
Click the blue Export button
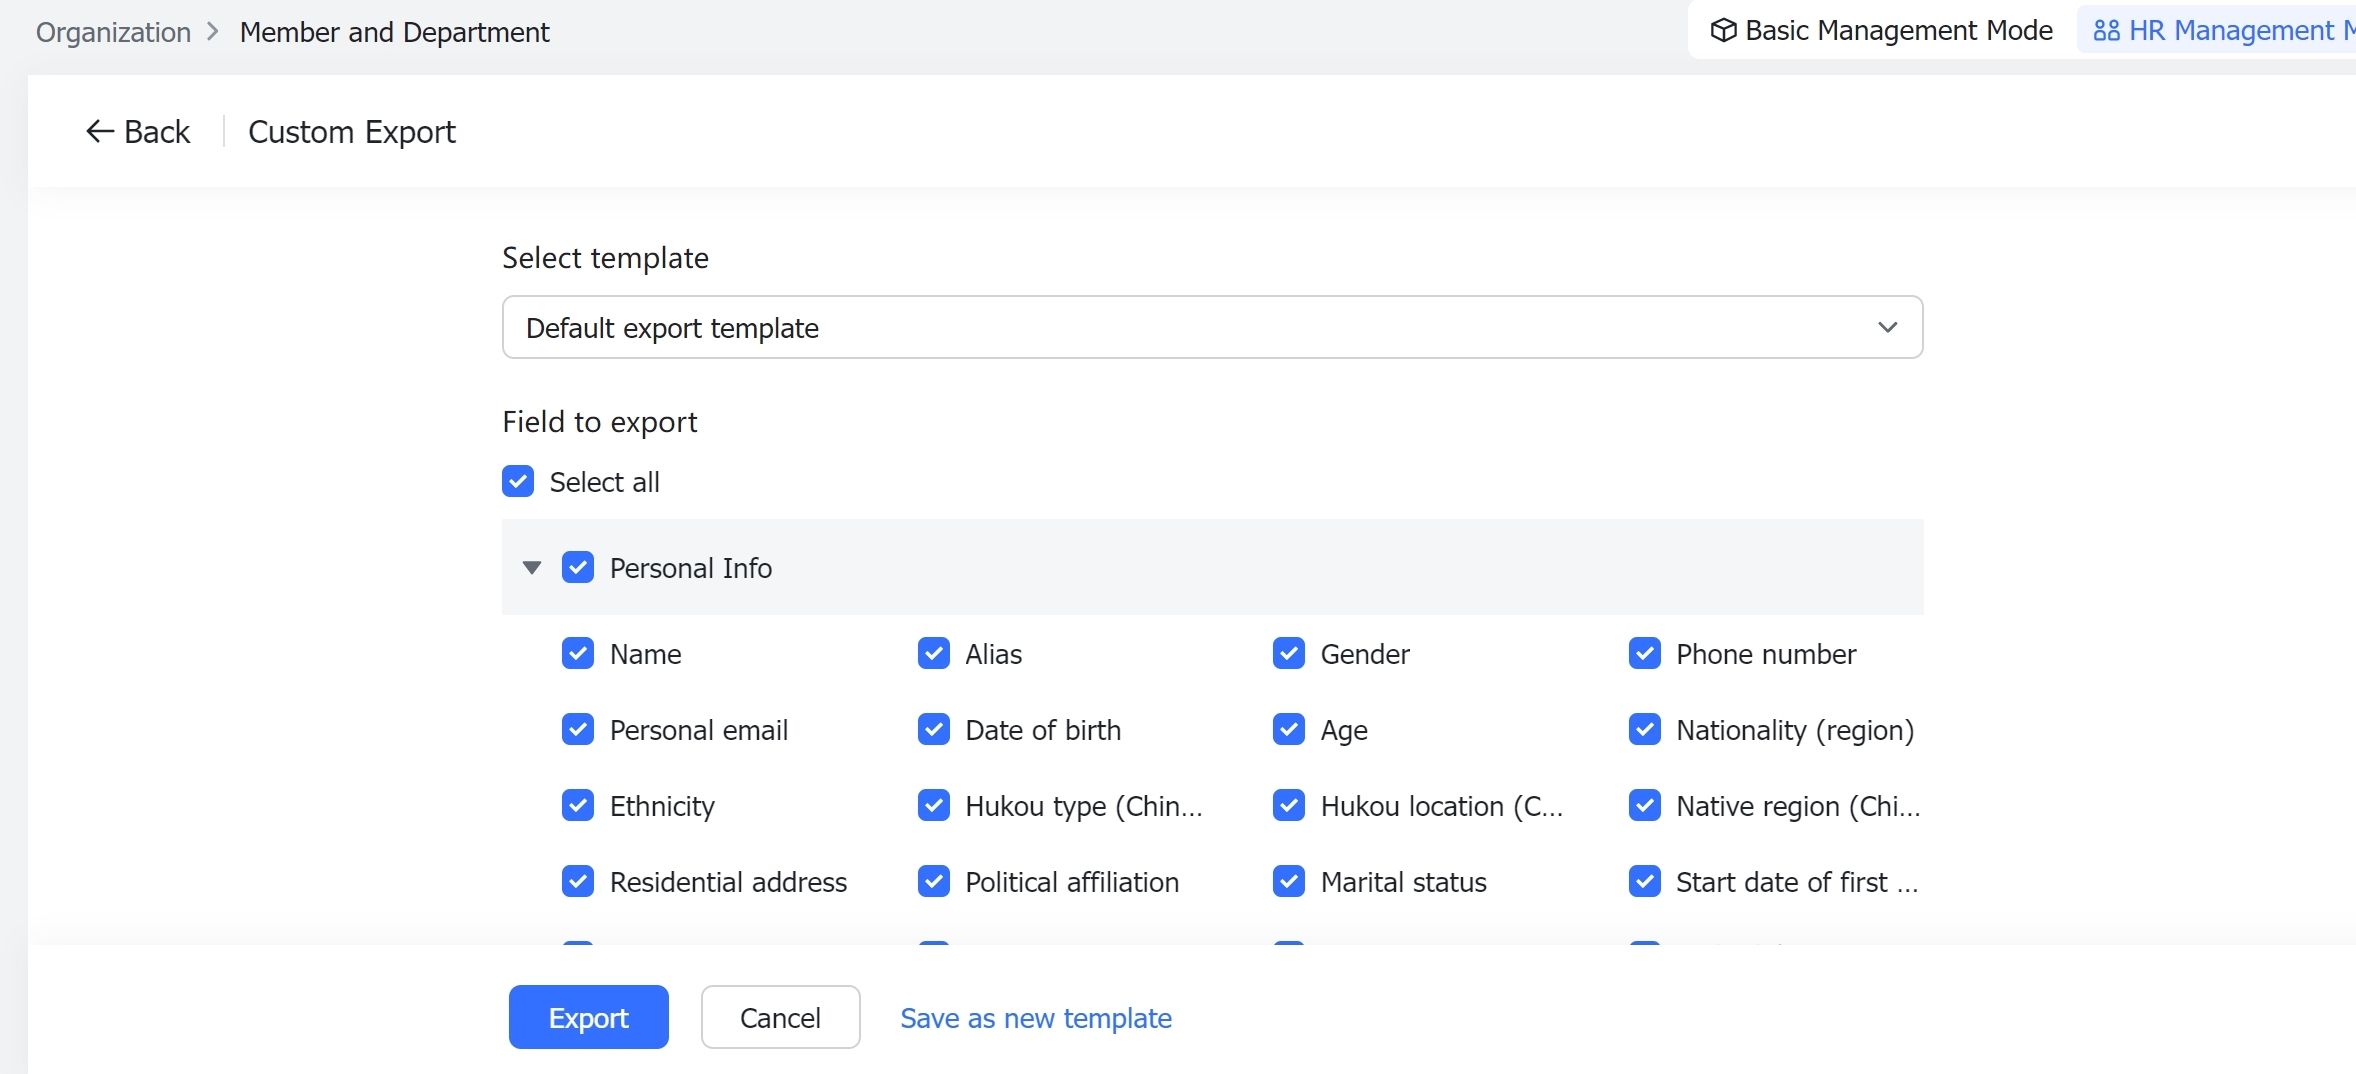(588, 1017)
